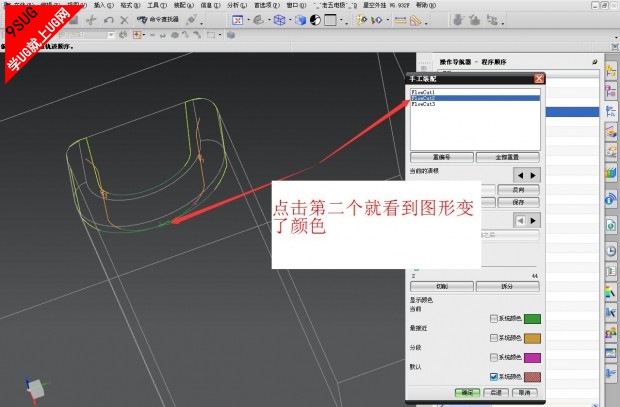This screenshot has width=620, height=407.
Task: Expand the Fit view dropdown arrow
Action: coord(248,20)
